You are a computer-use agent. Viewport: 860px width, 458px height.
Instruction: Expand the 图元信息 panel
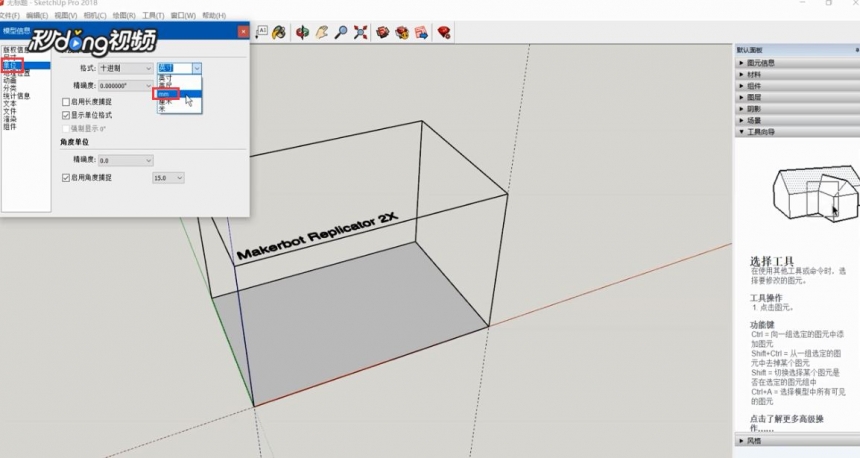pos(797,63)
